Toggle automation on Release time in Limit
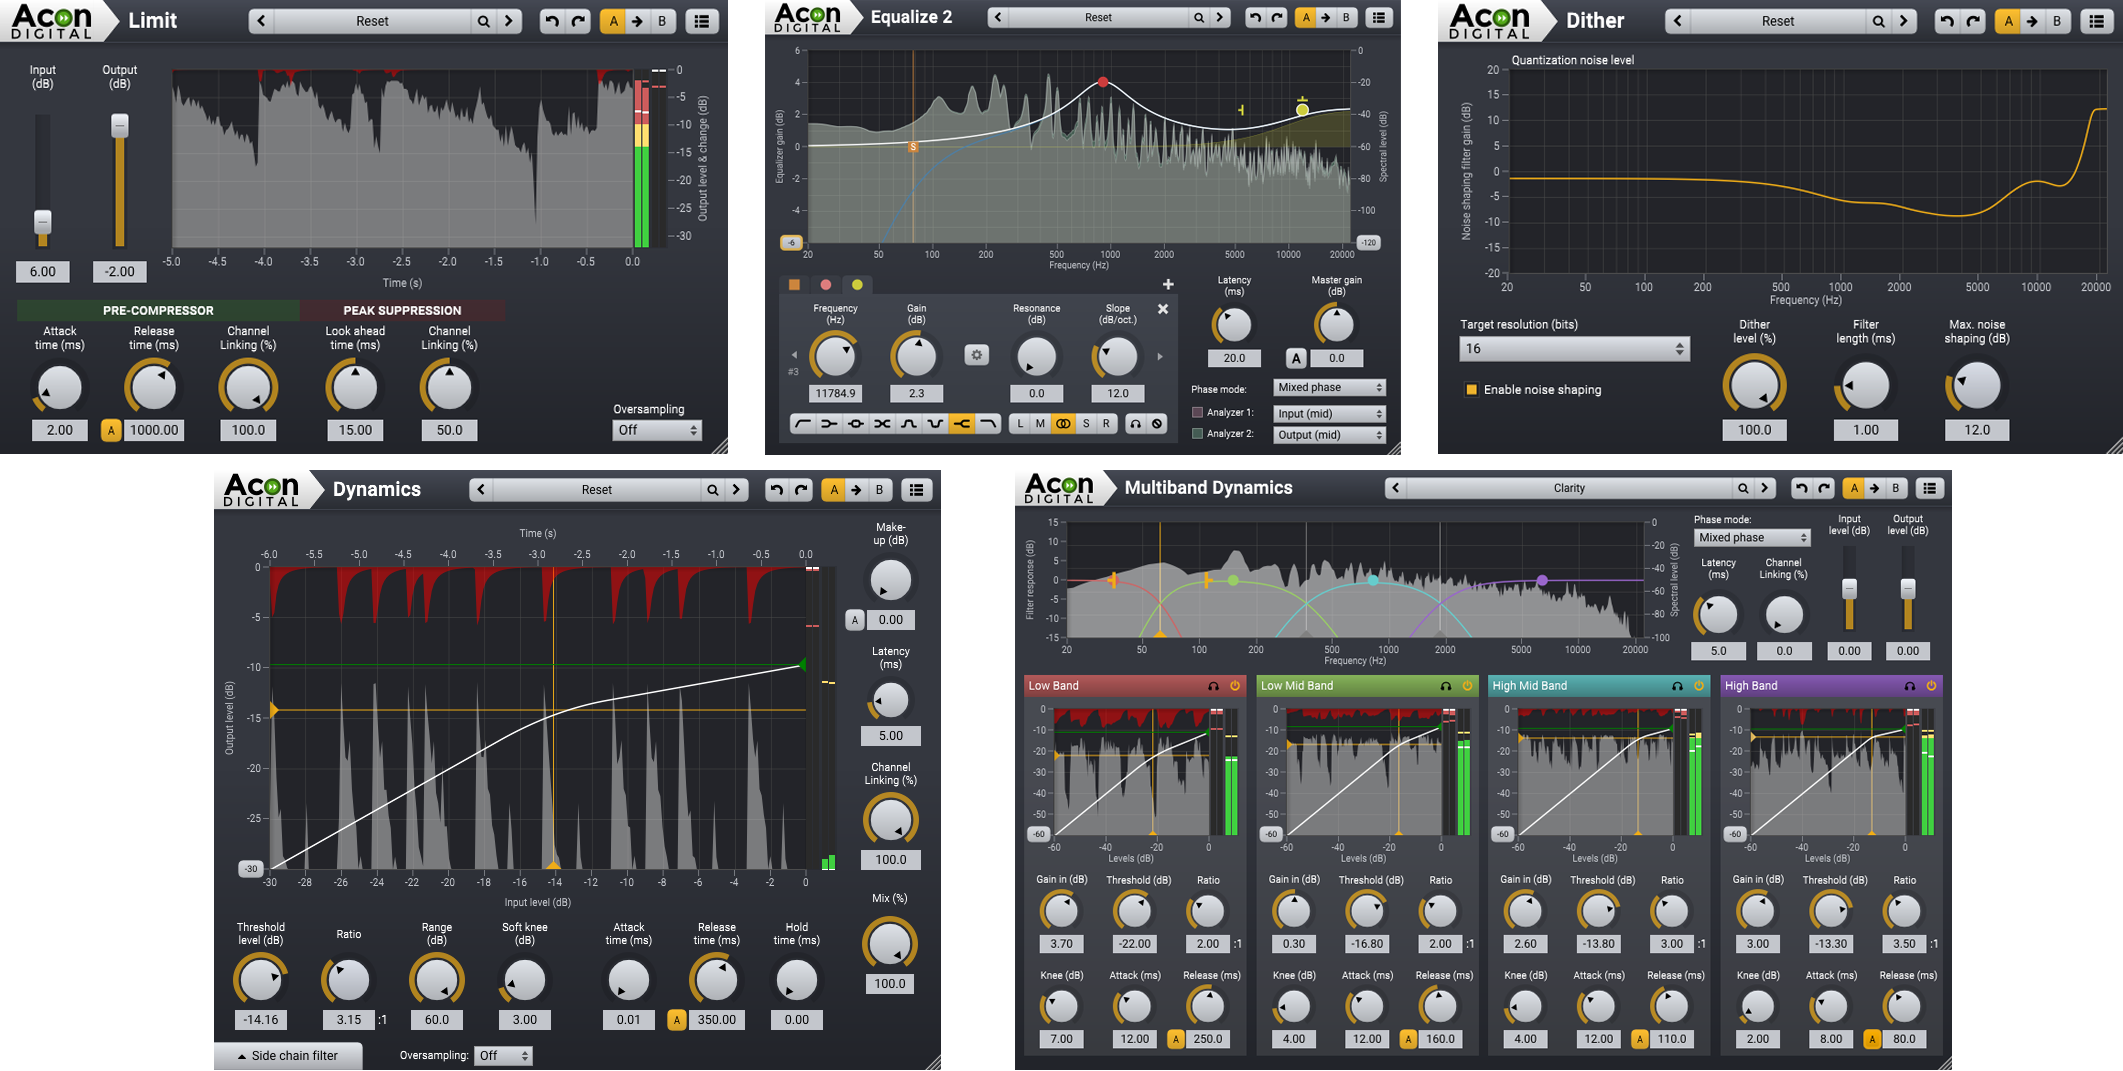The width and height of the screenshot is (2123, 1071). tap(113, 429)
